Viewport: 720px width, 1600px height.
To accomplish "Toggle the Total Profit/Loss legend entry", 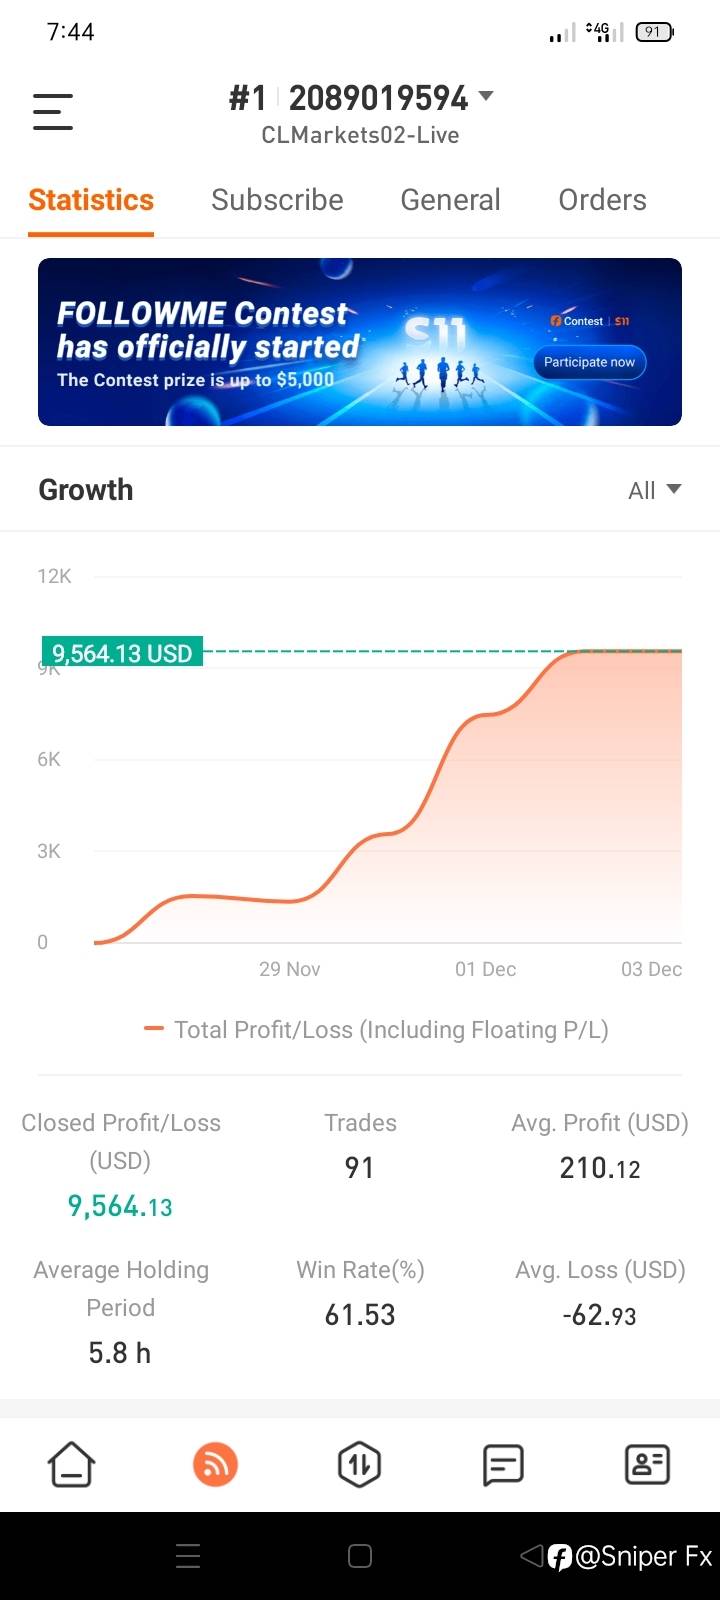I will point(376,1030).
